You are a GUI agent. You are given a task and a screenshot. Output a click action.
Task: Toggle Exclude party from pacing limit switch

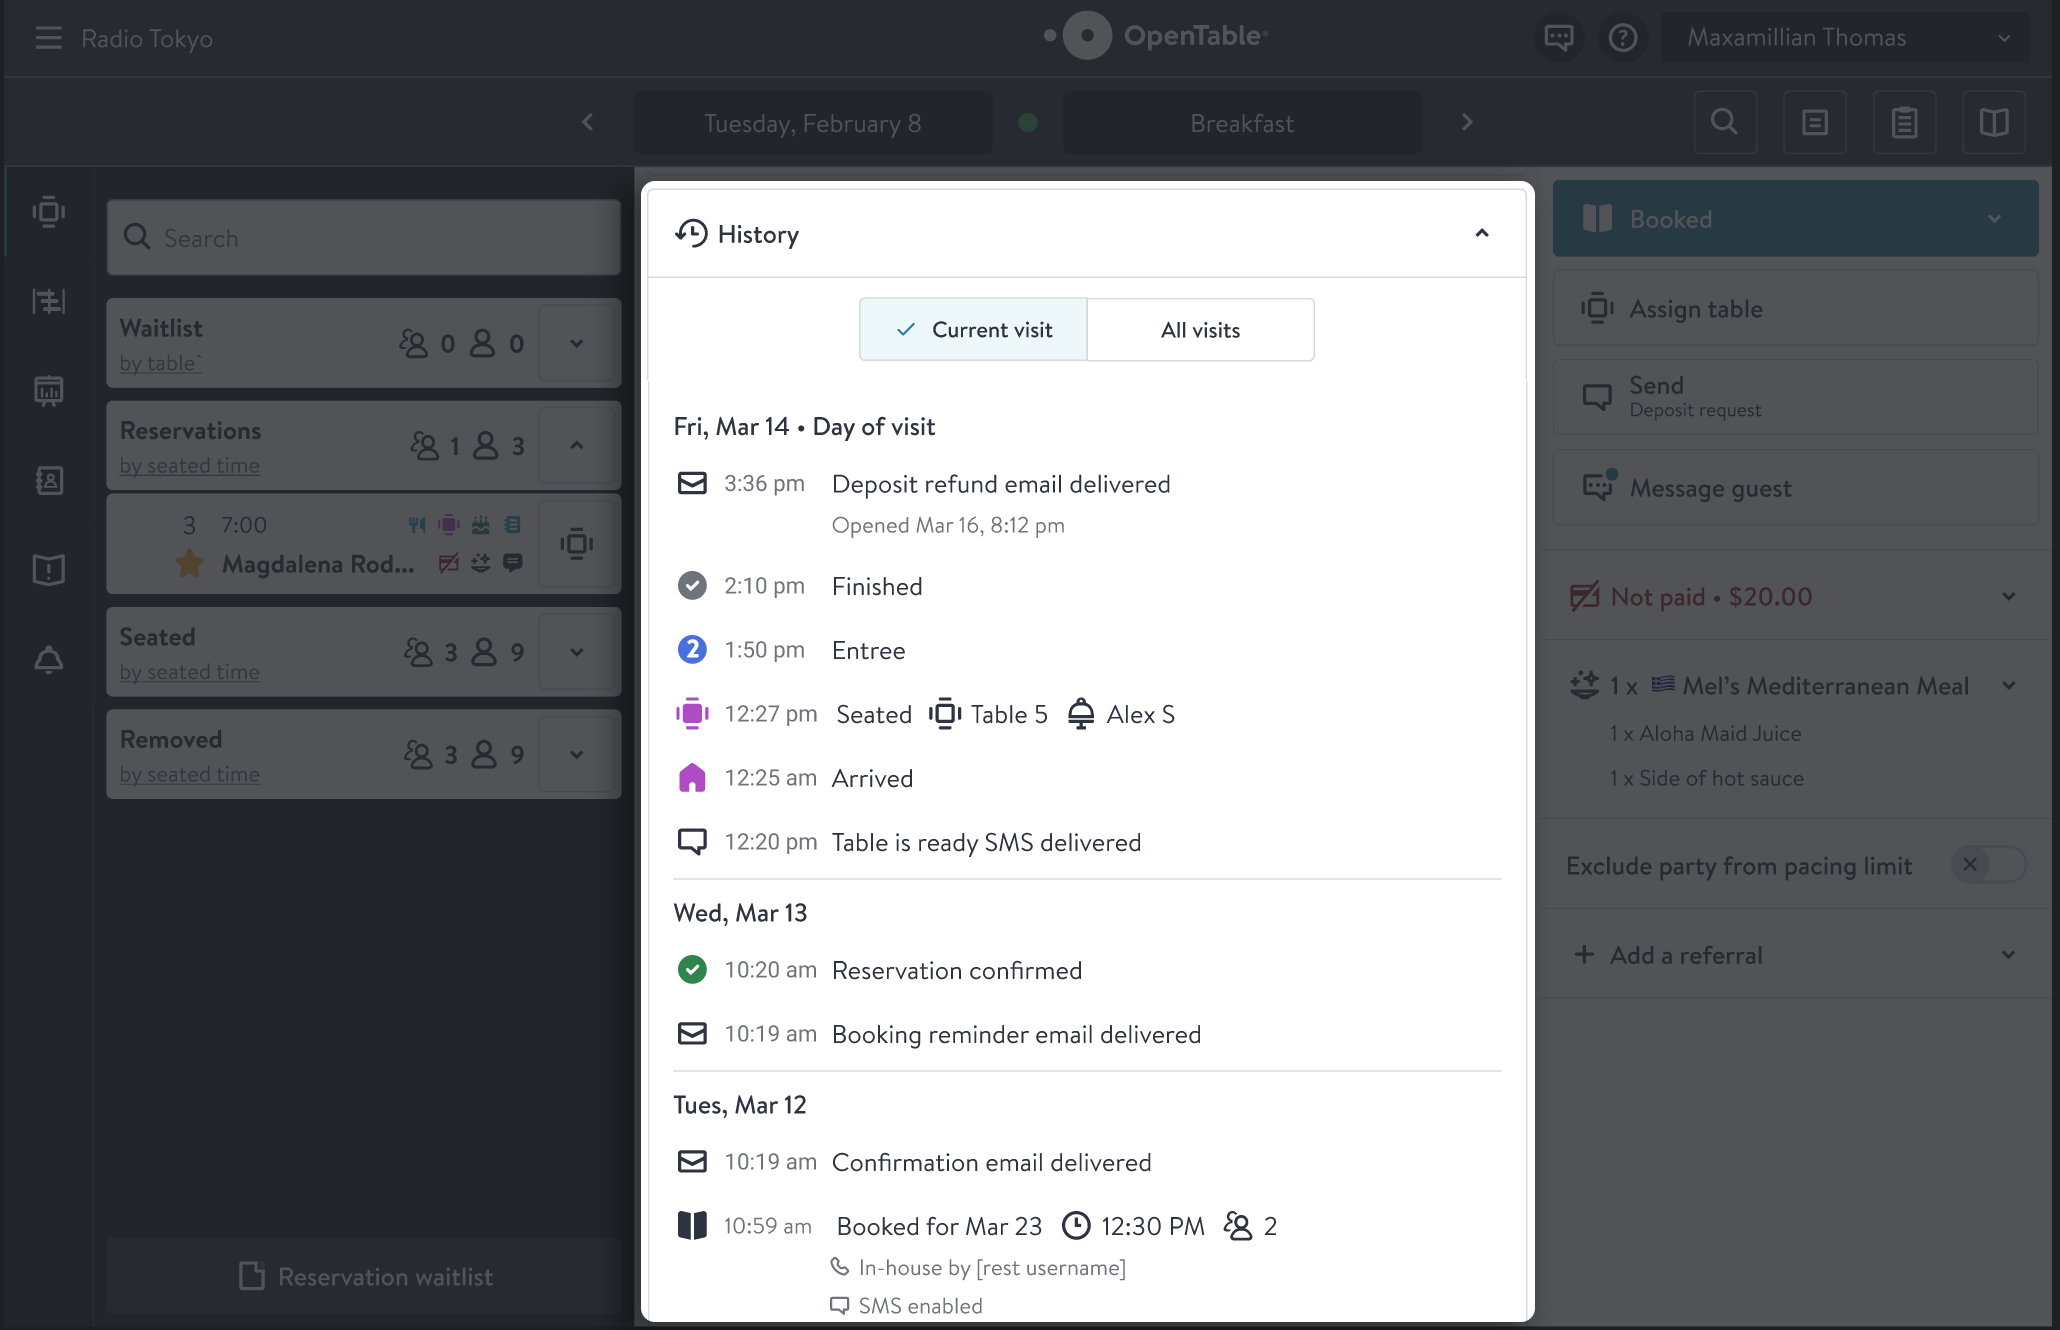(1988, 865)
